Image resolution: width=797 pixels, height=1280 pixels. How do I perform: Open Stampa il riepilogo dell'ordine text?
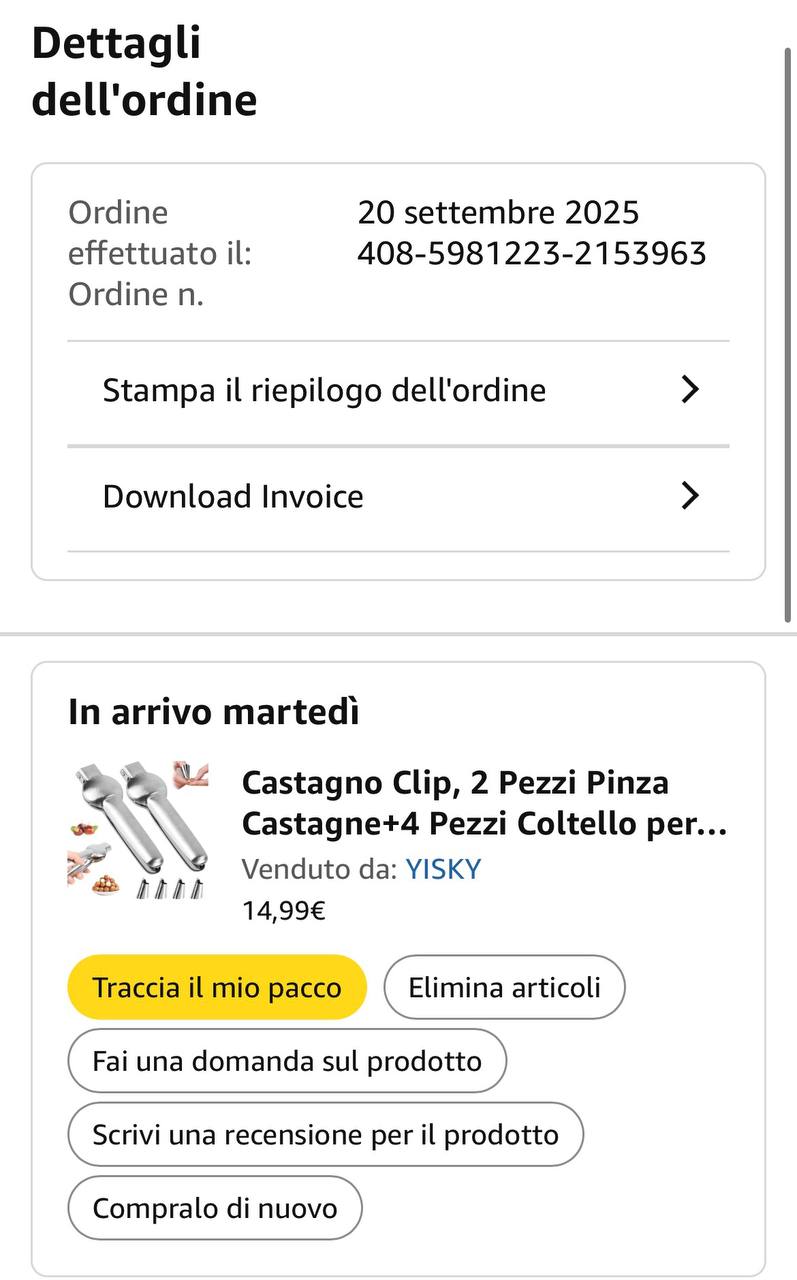pyautogui.click(x=324, y=390)
